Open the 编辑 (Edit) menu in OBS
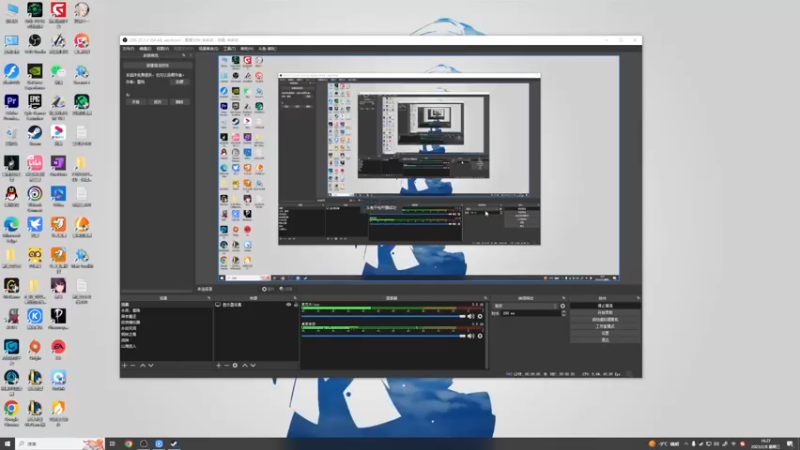The width and height of the screenshot is (800, 450). (145, 49)
